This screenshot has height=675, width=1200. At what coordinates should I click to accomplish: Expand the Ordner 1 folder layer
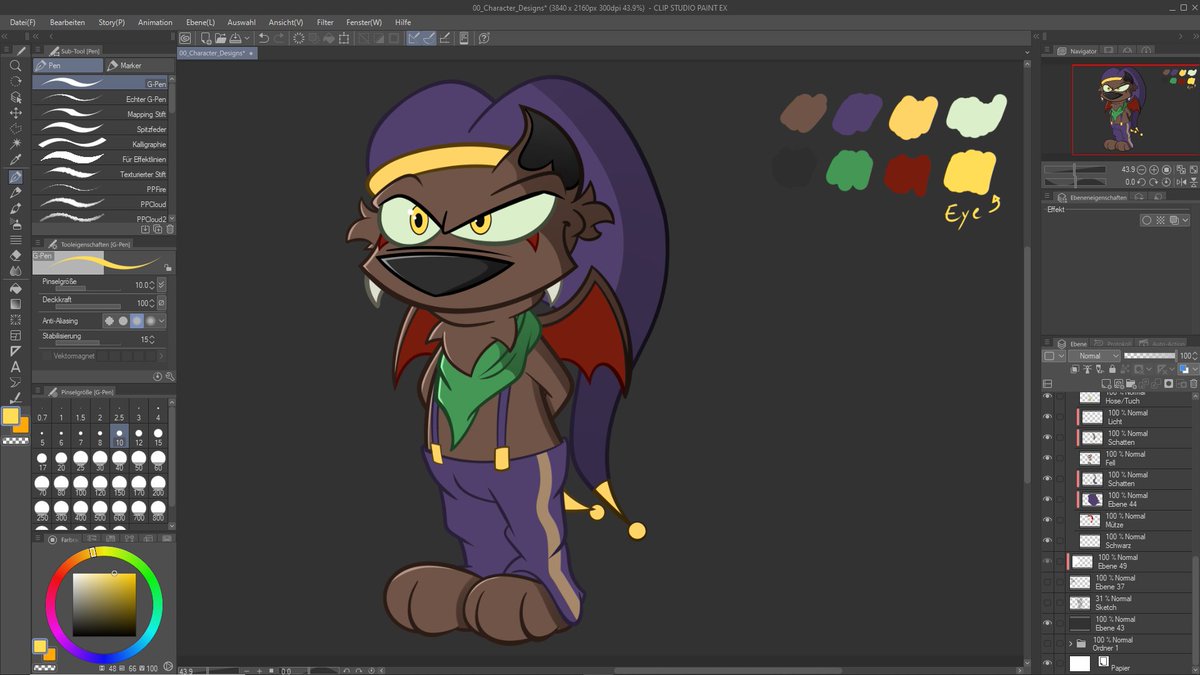[1070, 643]
